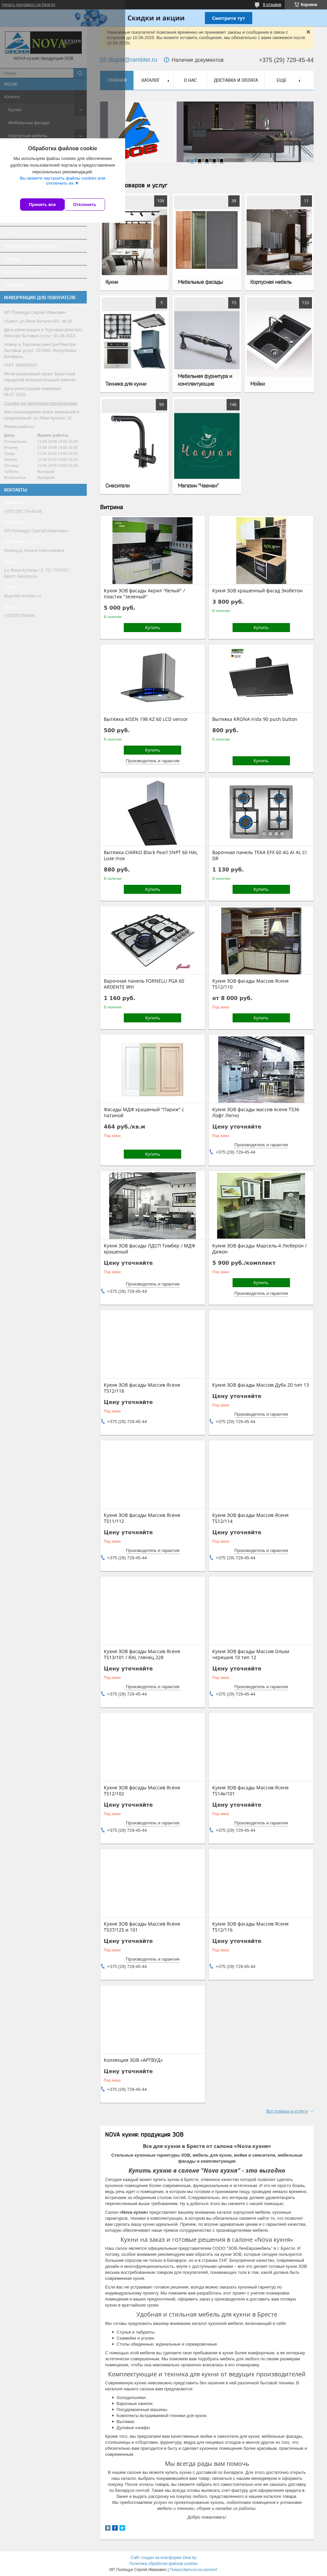
Task: Buy Варочная панель TEKA EFX 60
Action: click(x=261, y=889)
